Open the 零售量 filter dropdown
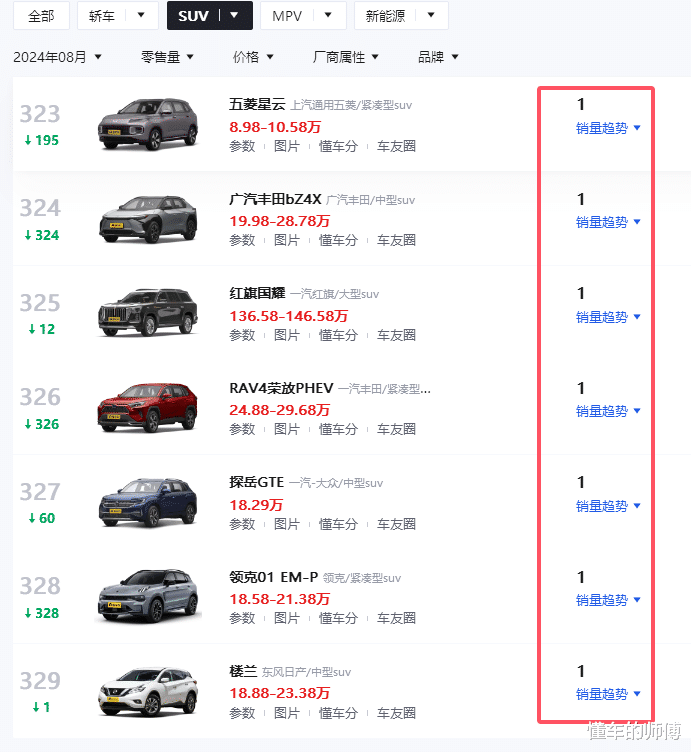Screen dimensions: 691x752 (167, 57)
